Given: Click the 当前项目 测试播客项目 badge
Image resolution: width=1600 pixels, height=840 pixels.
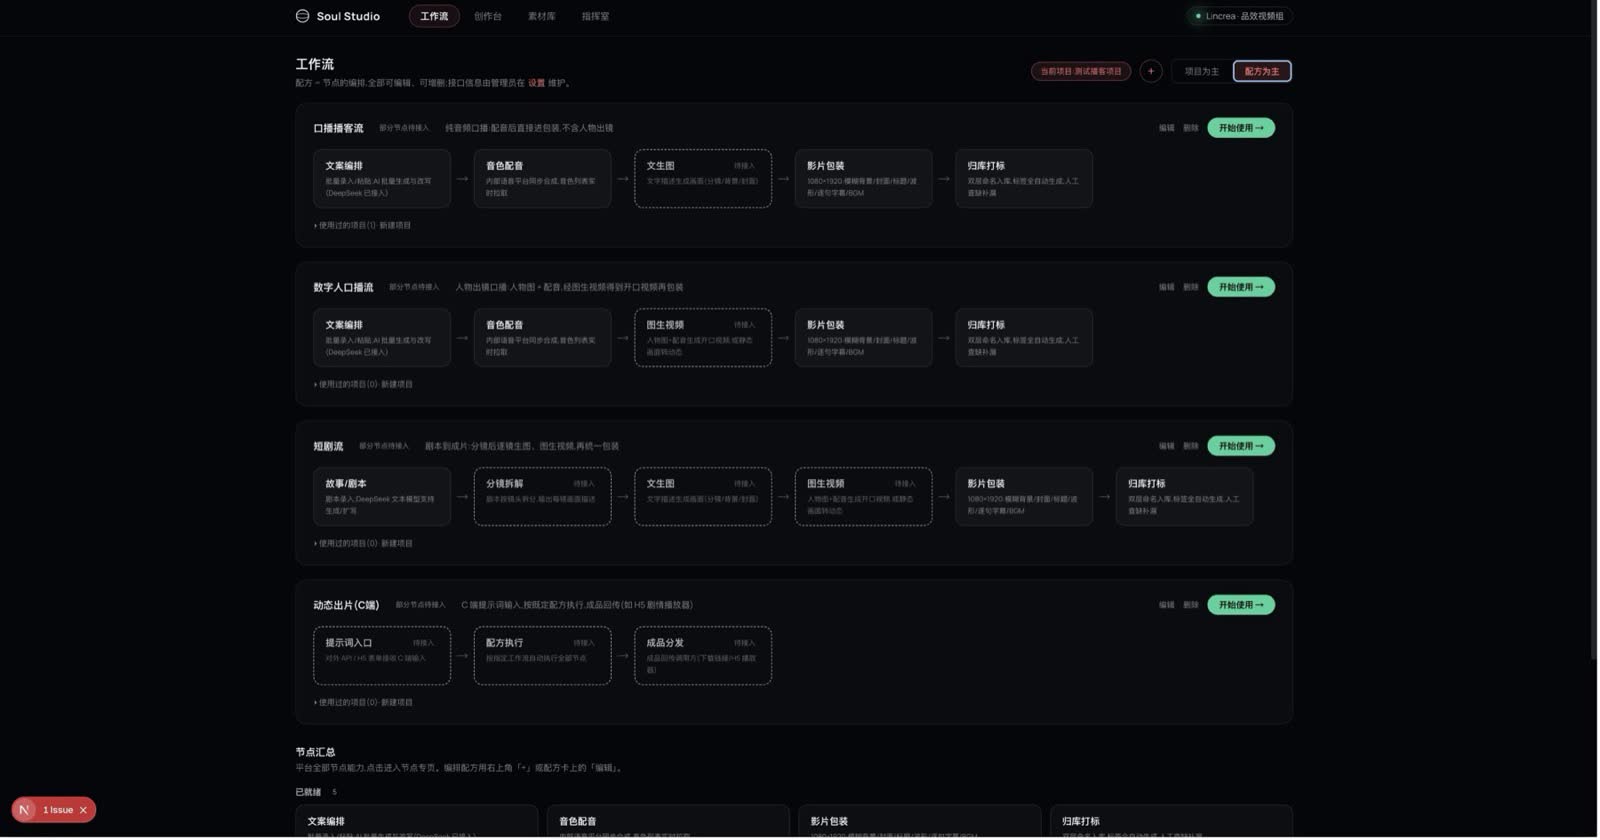Looking at the screenshot, I should click(1082, 71).
